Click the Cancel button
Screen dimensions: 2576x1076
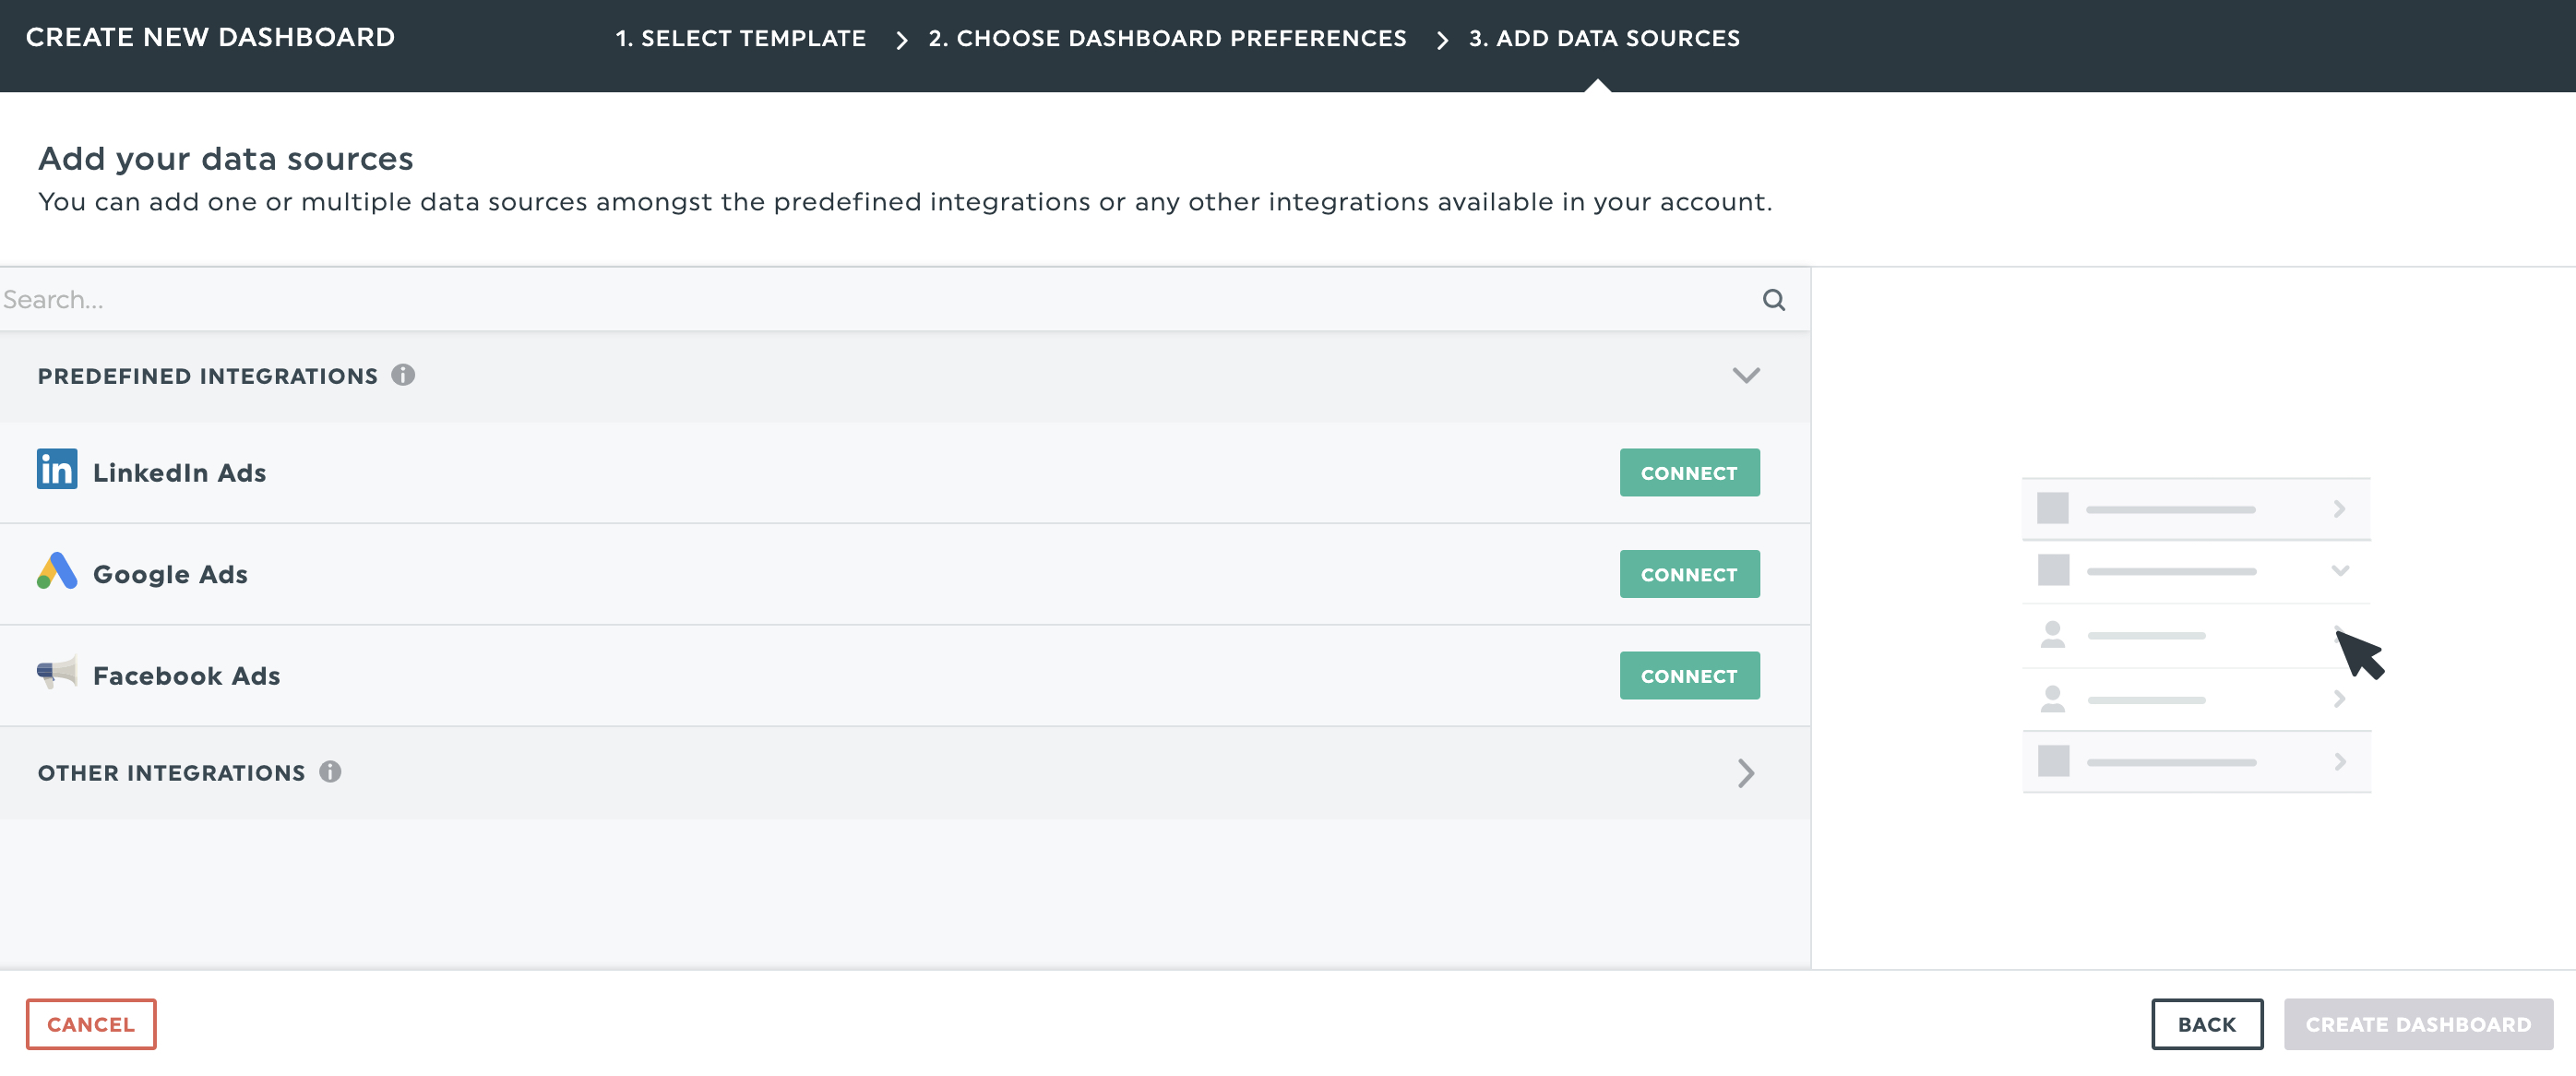click(91, 1025)
